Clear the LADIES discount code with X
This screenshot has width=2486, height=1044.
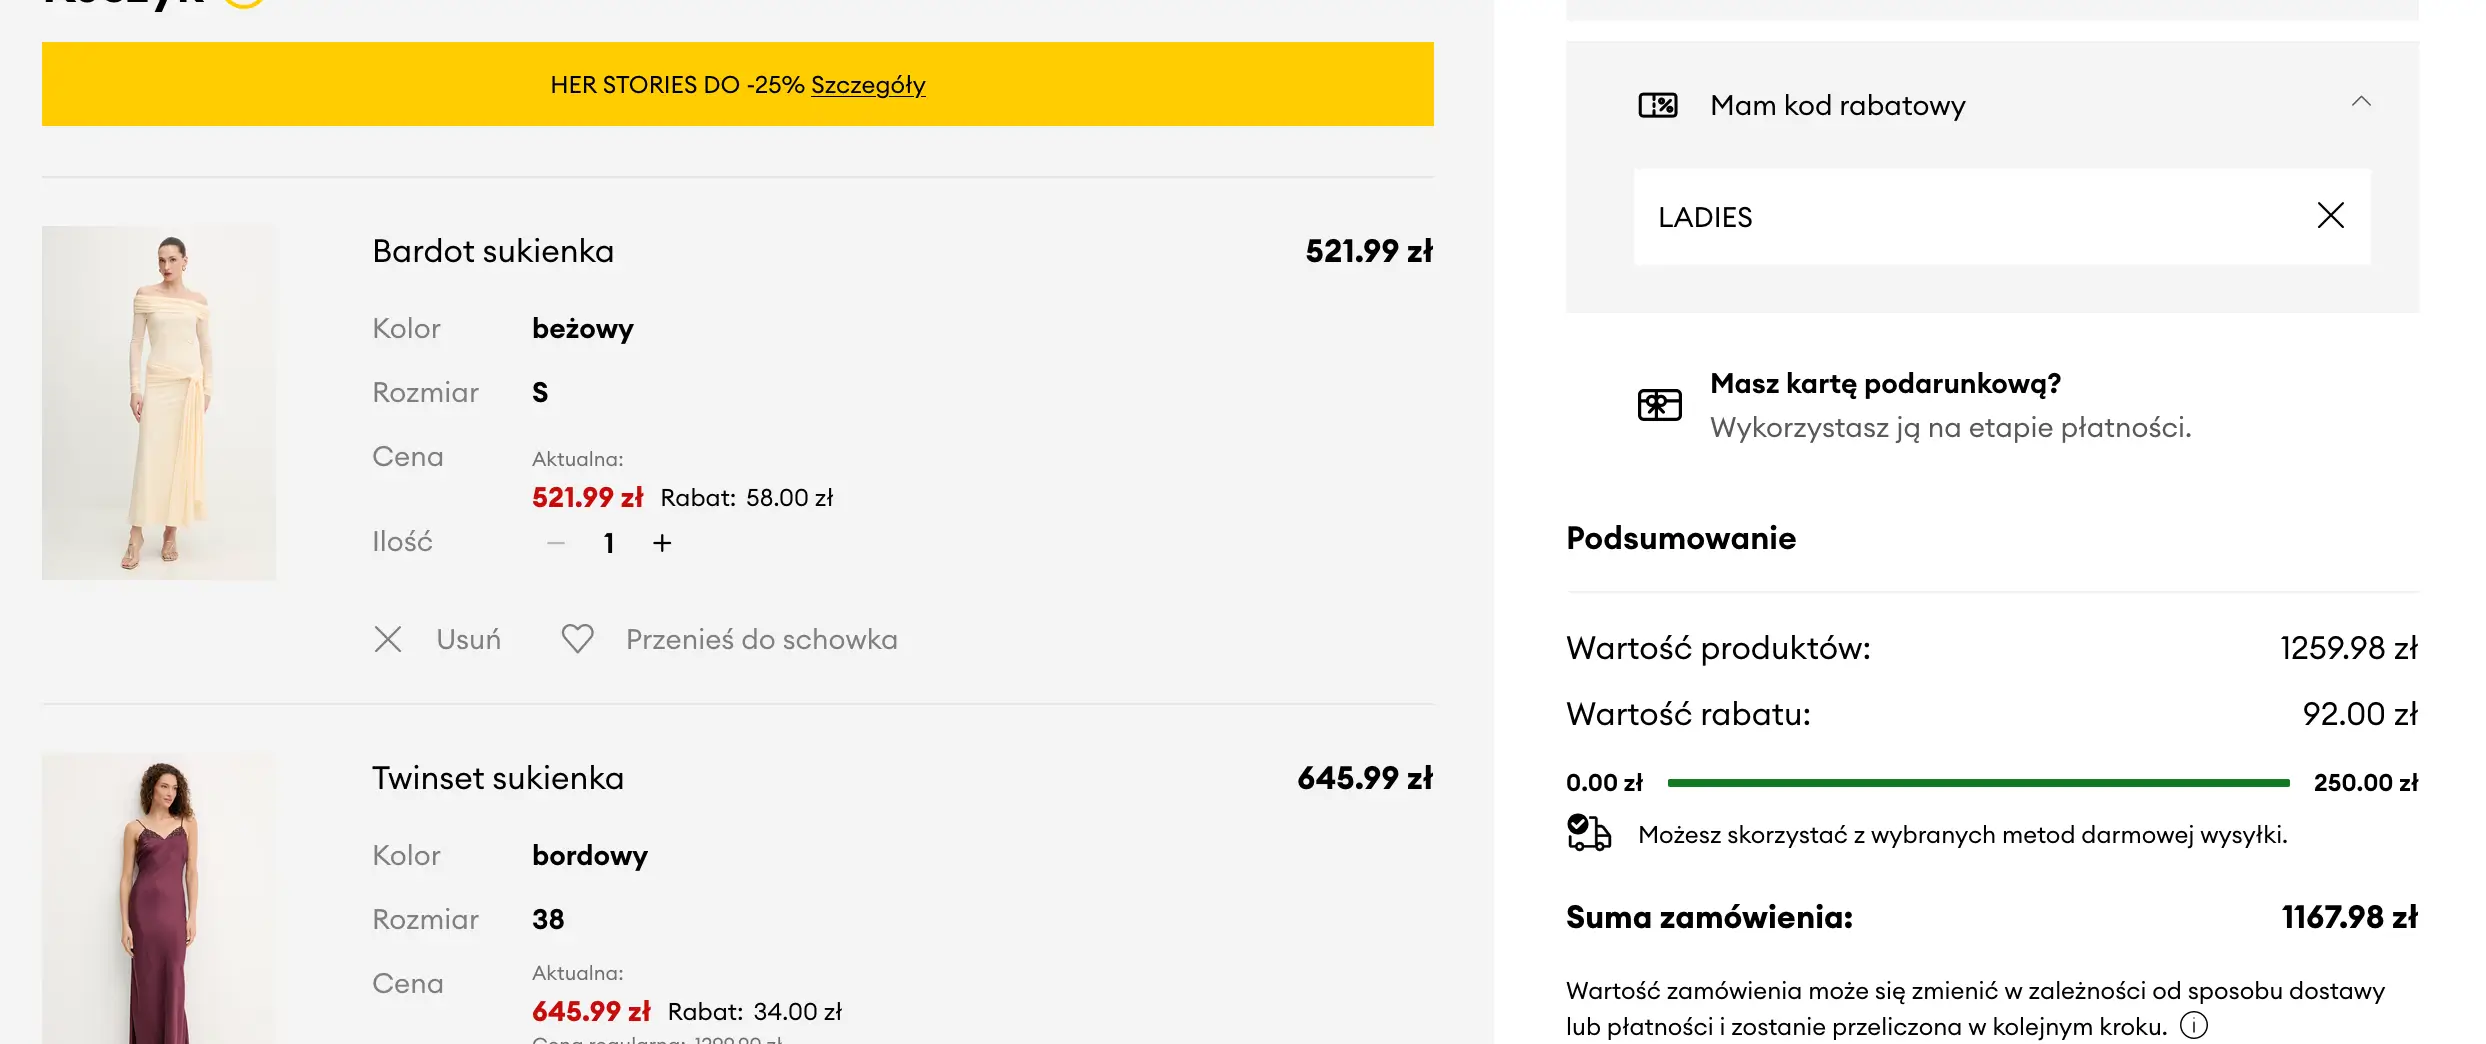pos(2330,216)
